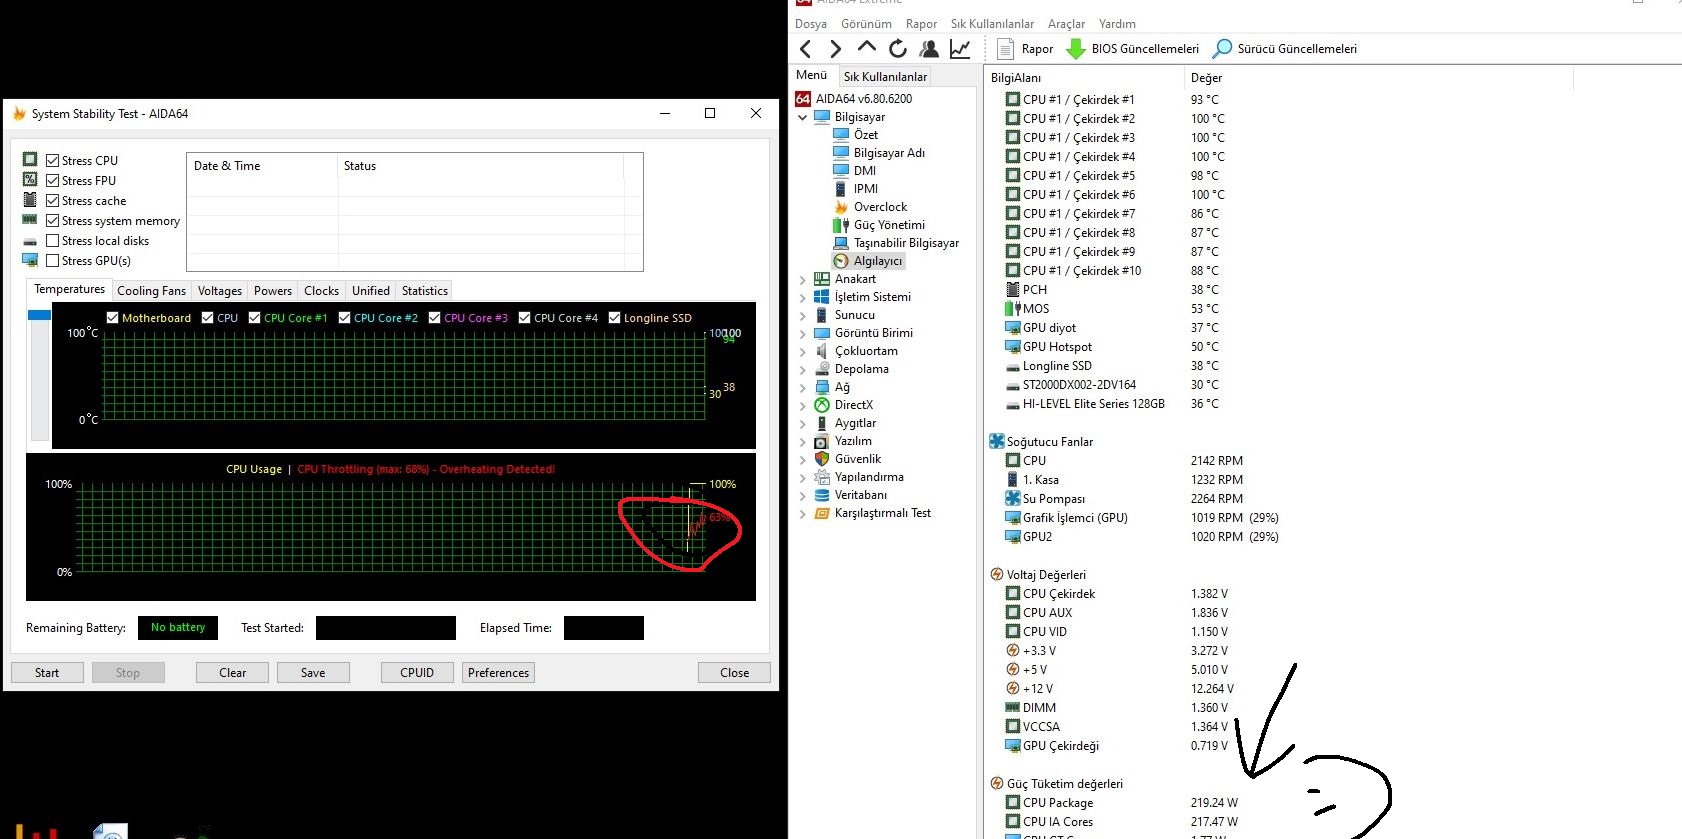
Task: Toggle the Longline SSD graph checkbox
Action: click(x=615, y=318)
